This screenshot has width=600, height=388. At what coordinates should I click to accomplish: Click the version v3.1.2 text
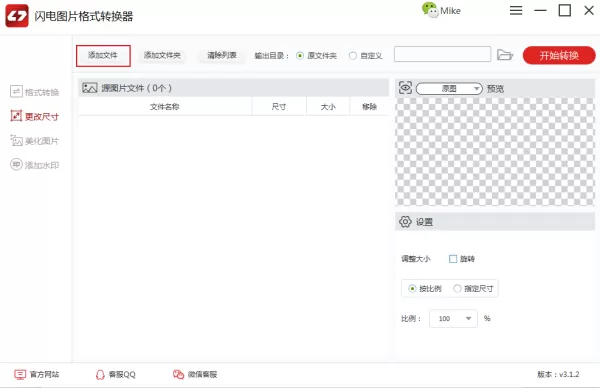coord(558,374)
